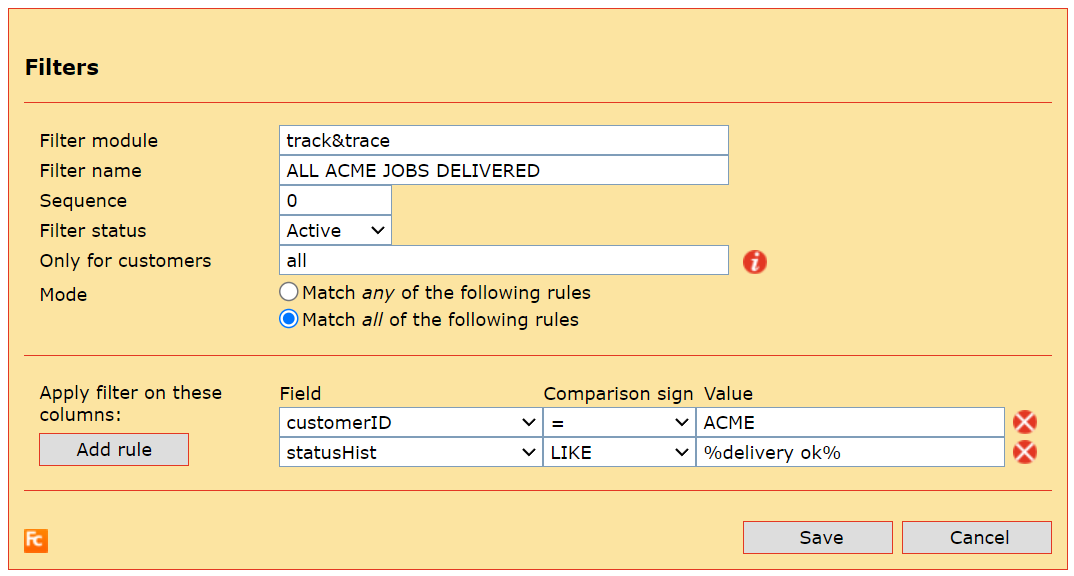Save the filter settings

817,538
